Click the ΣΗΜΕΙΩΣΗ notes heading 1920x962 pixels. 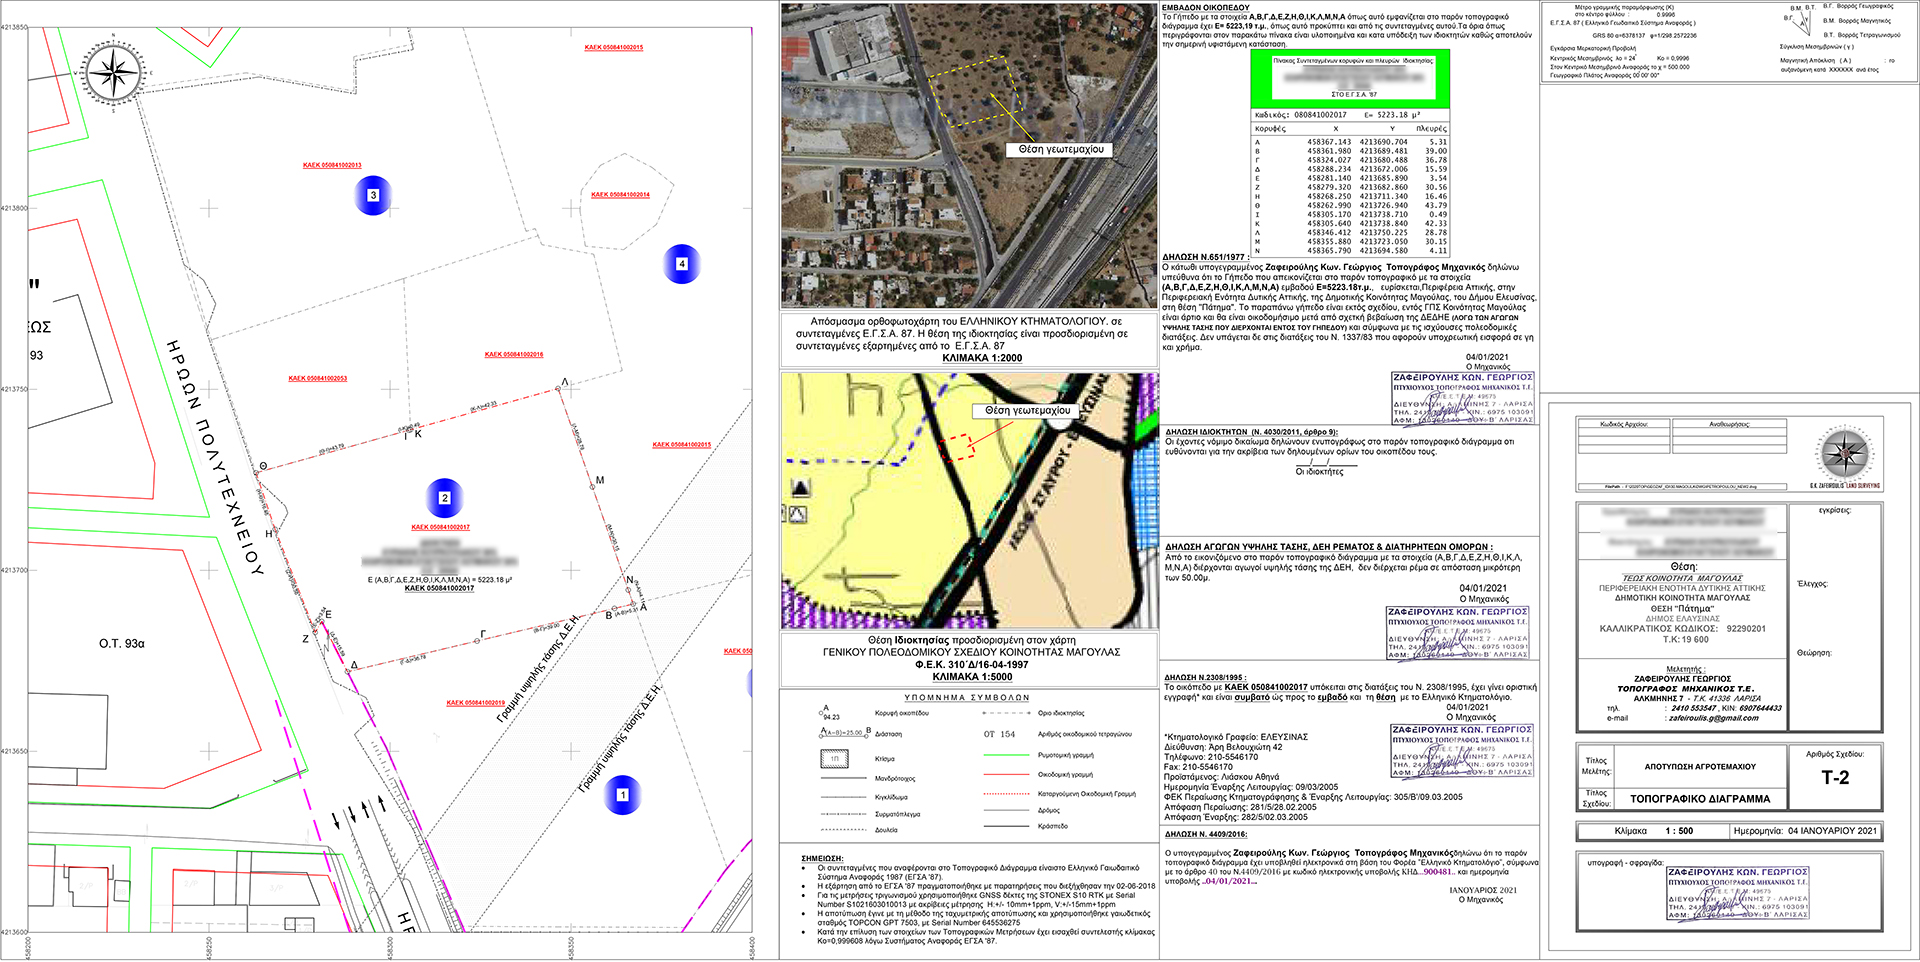pos(822,858)
